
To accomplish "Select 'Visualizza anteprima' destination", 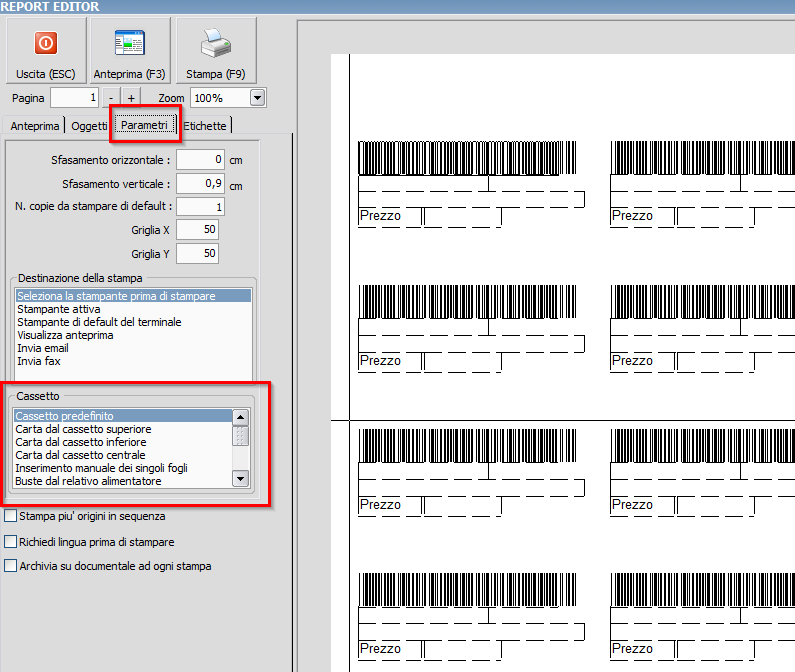I will pyautogui.click(x=133, y=335).
